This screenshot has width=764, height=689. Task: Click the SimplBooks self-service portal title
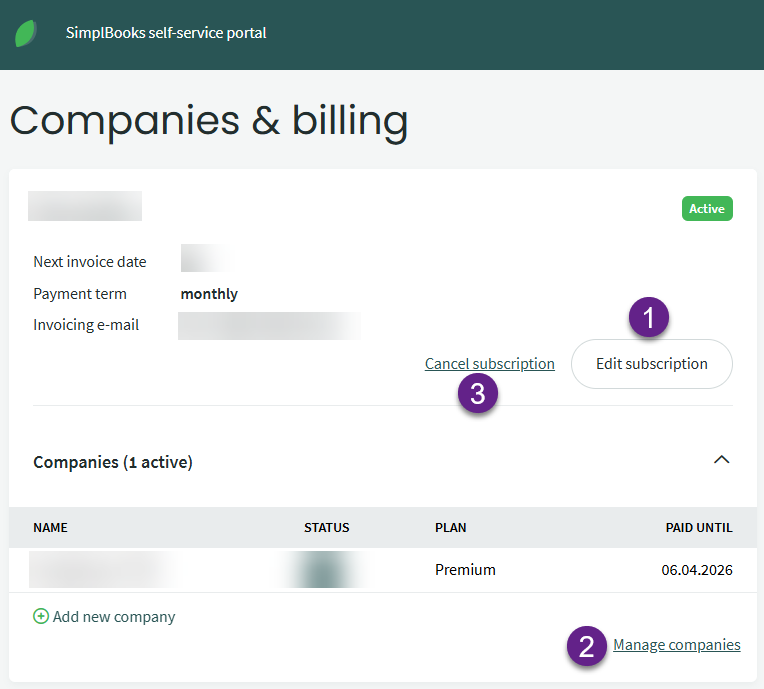coord(166,33)
